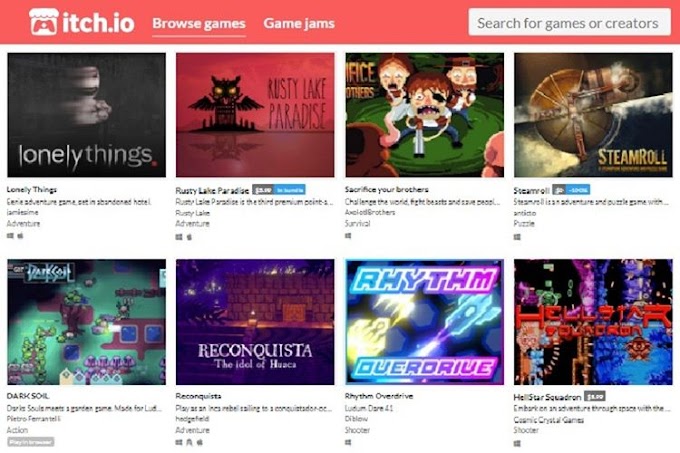Click Windows icon under Rhythm Overdrive
Viewport: 680px width, 453px height.
(x=348, y=442)
